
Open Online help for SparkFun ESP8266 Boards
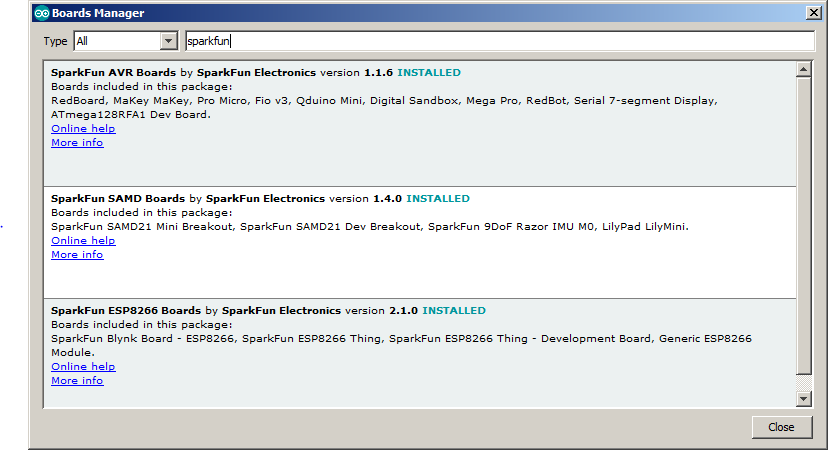(83, 367)
